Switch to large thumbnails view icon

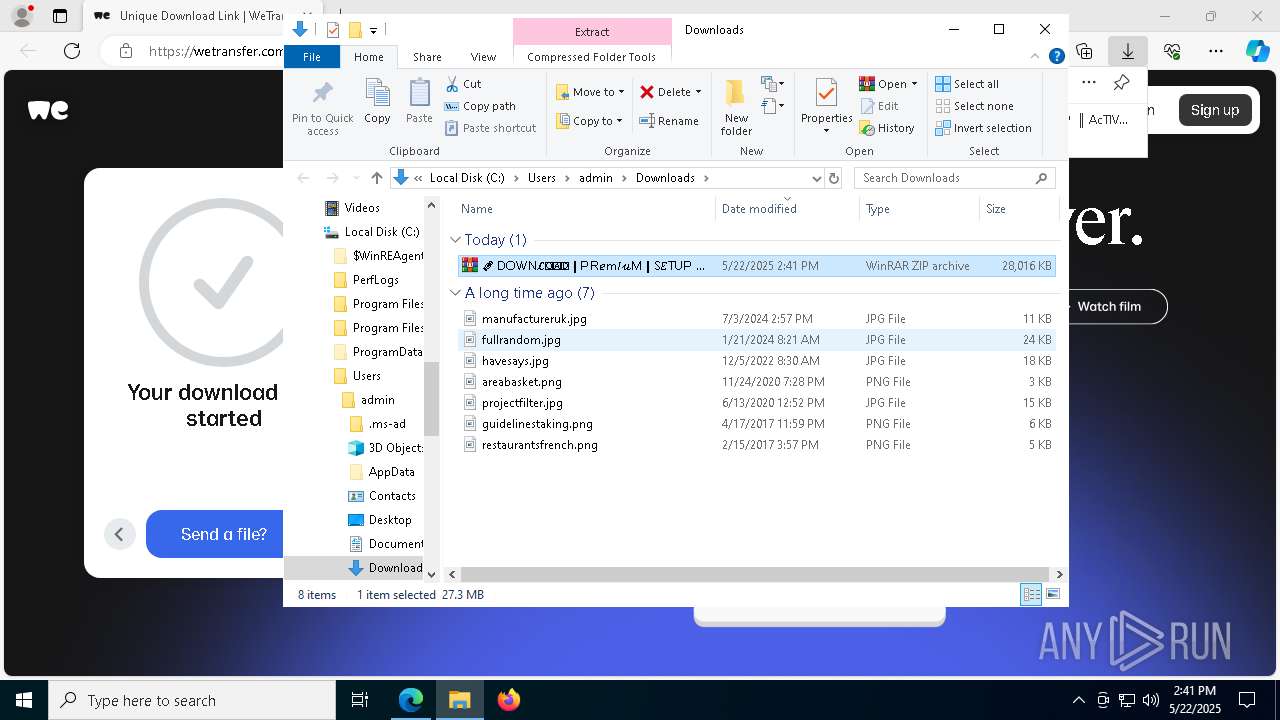(1053, 595)
